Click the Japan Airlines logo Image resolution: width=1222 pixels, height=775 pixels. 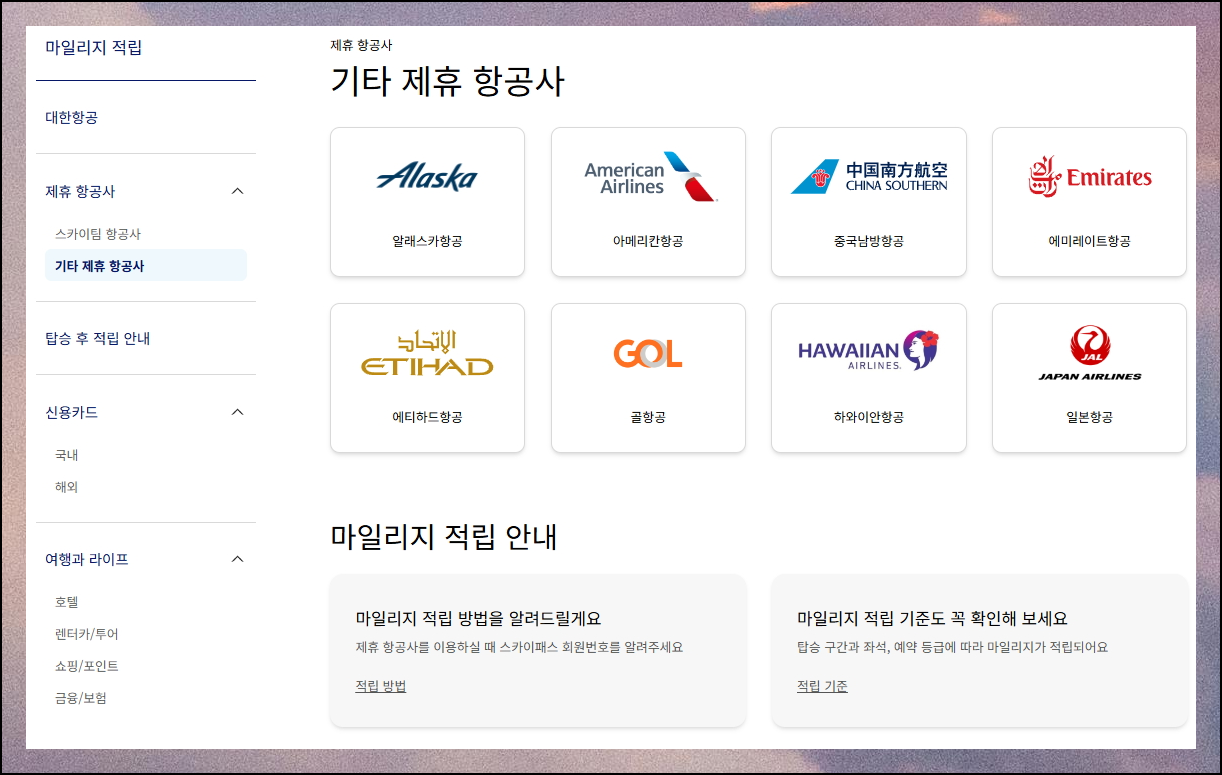pos(1090,353)
